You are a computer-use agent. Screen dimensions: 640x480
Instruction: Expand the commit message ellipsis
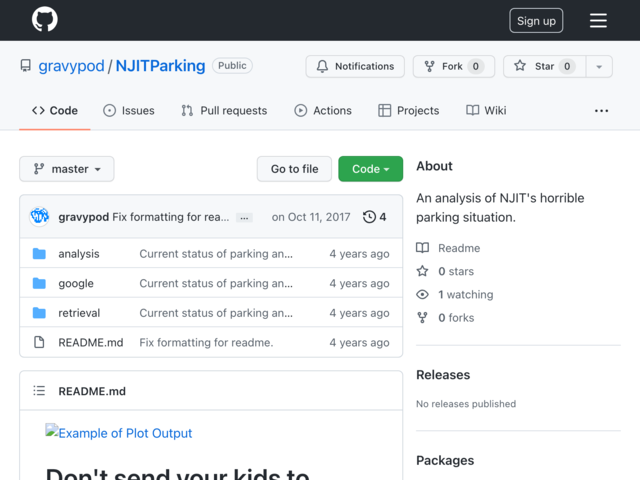pos(244,218)
